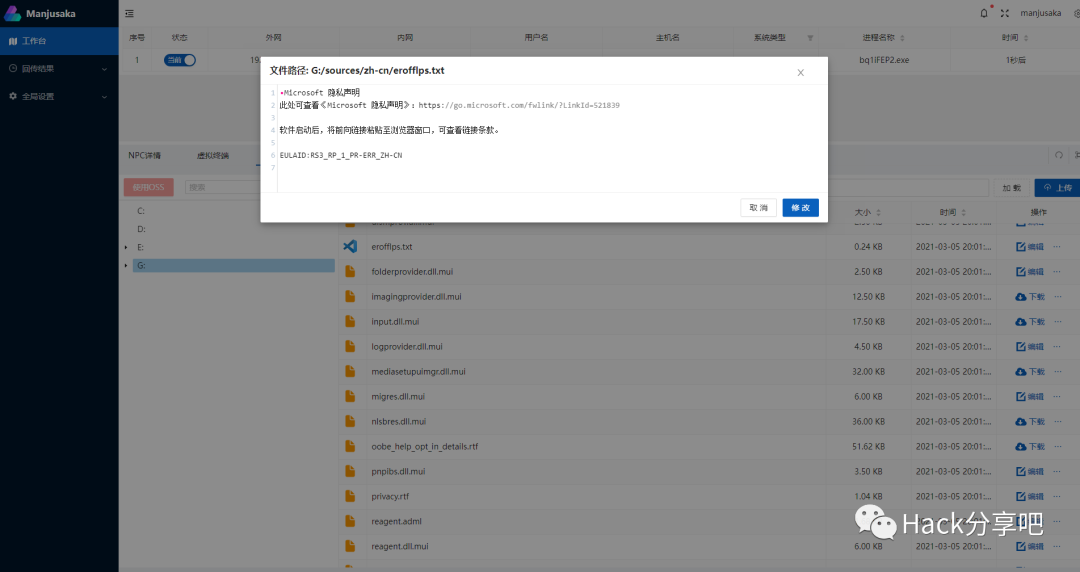Click the edit action for pnpibs.dll.mui
The width and height of the screenshot is (1080, 572).
(x=1030, y=471)
